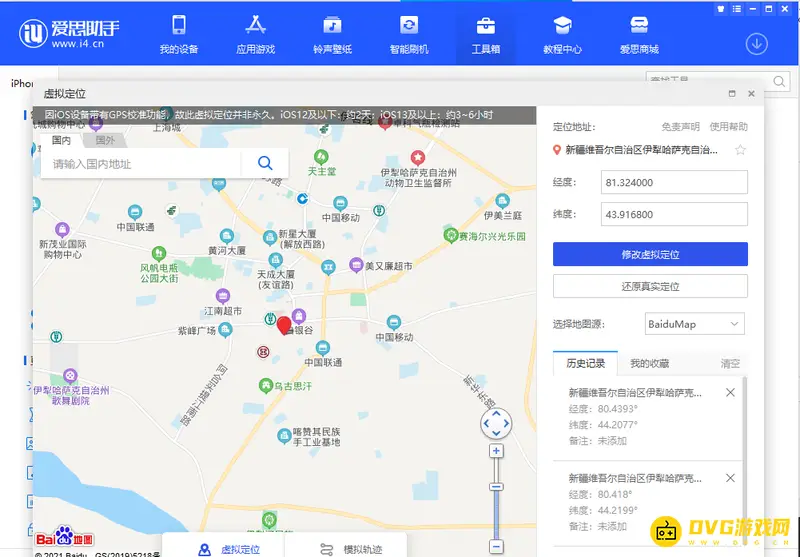Close the 虚拟定位 dialog
Image resolution: width=800 pixels, height=557 pixels.
click(x=751, y=93)
